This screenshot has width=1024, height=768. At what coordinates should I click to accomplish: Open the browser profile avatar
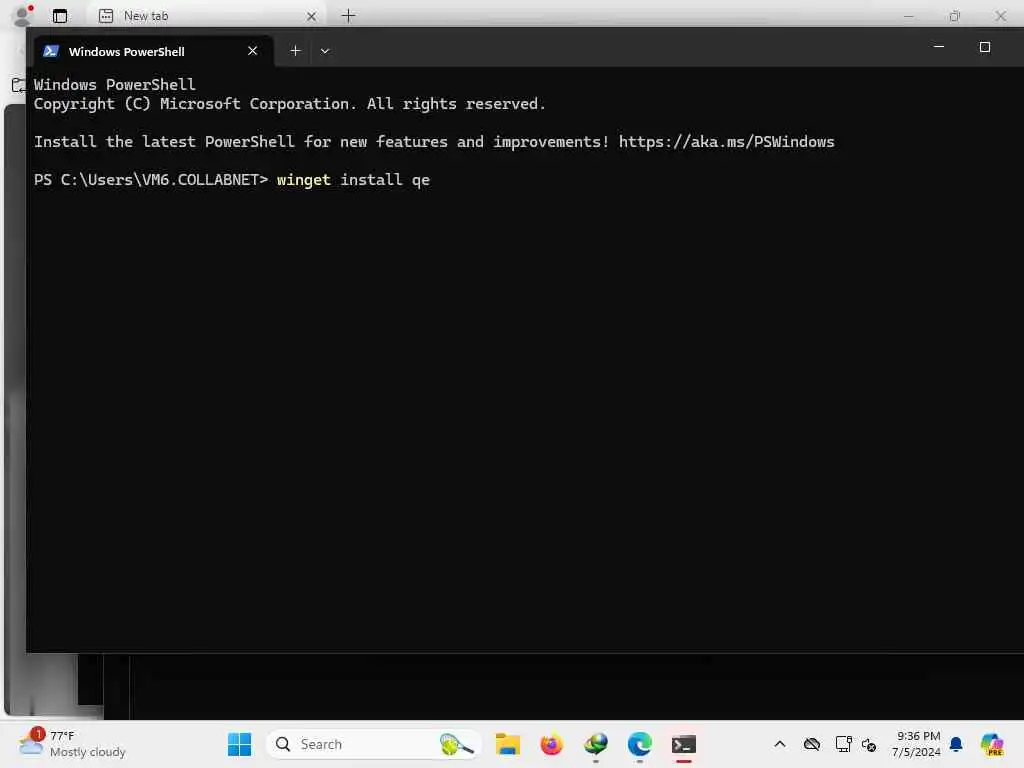[23, 15]
